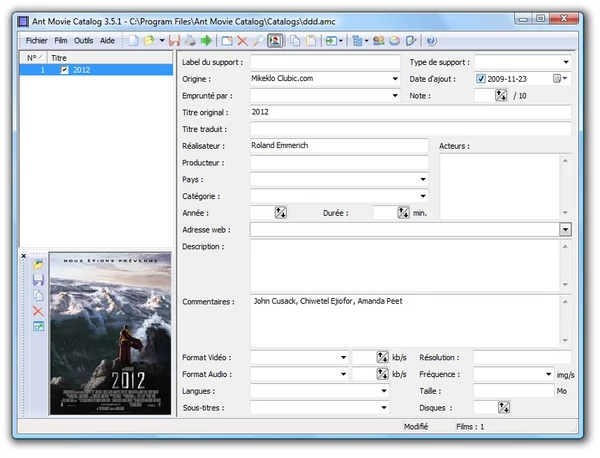Delete the picture with the panel red X
Screen dimensions: 600x458
coord(38,311)
